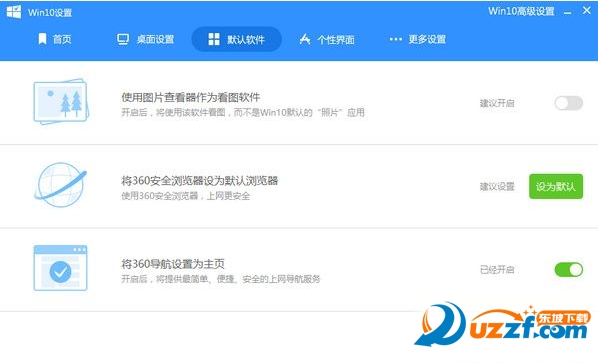
Task: Click the four-squares icon beside 默认软件
Action: [x=214, y=39]
